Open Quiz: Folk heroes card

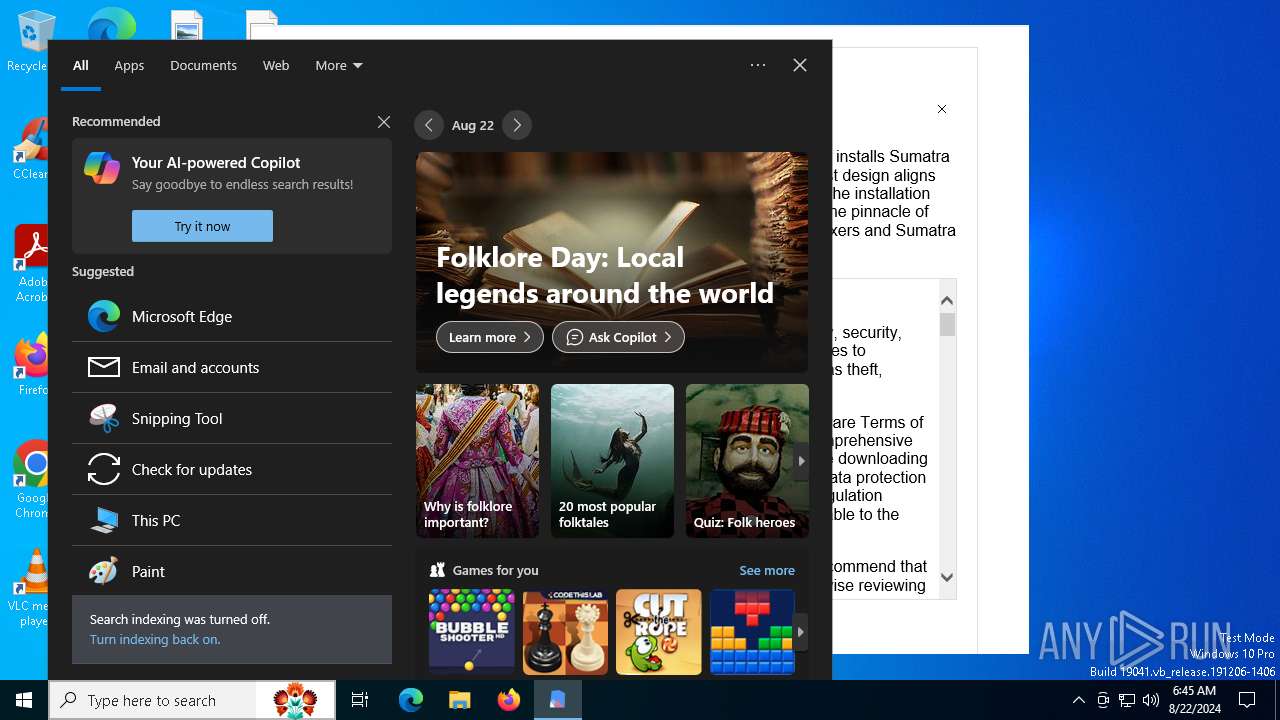747,461
